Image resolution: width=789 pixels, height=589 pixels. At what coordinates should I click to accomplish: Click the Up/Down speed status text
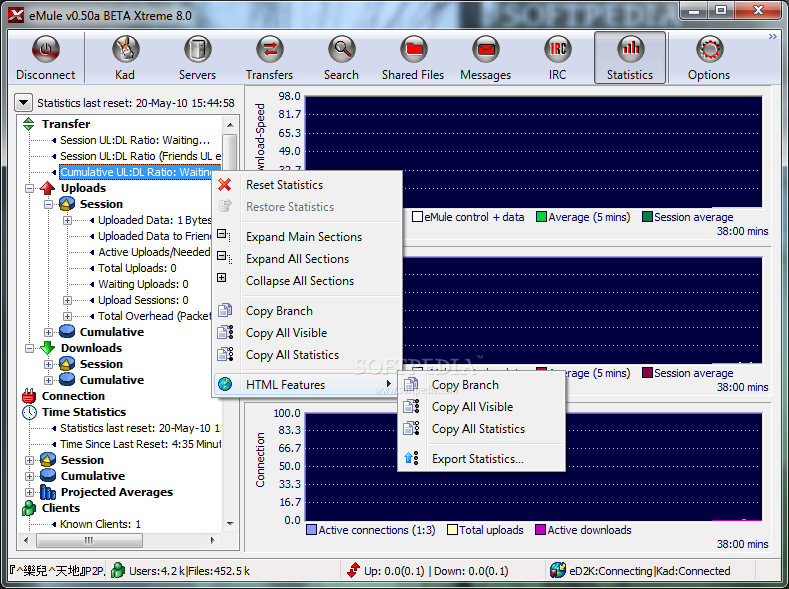(436, 571)
